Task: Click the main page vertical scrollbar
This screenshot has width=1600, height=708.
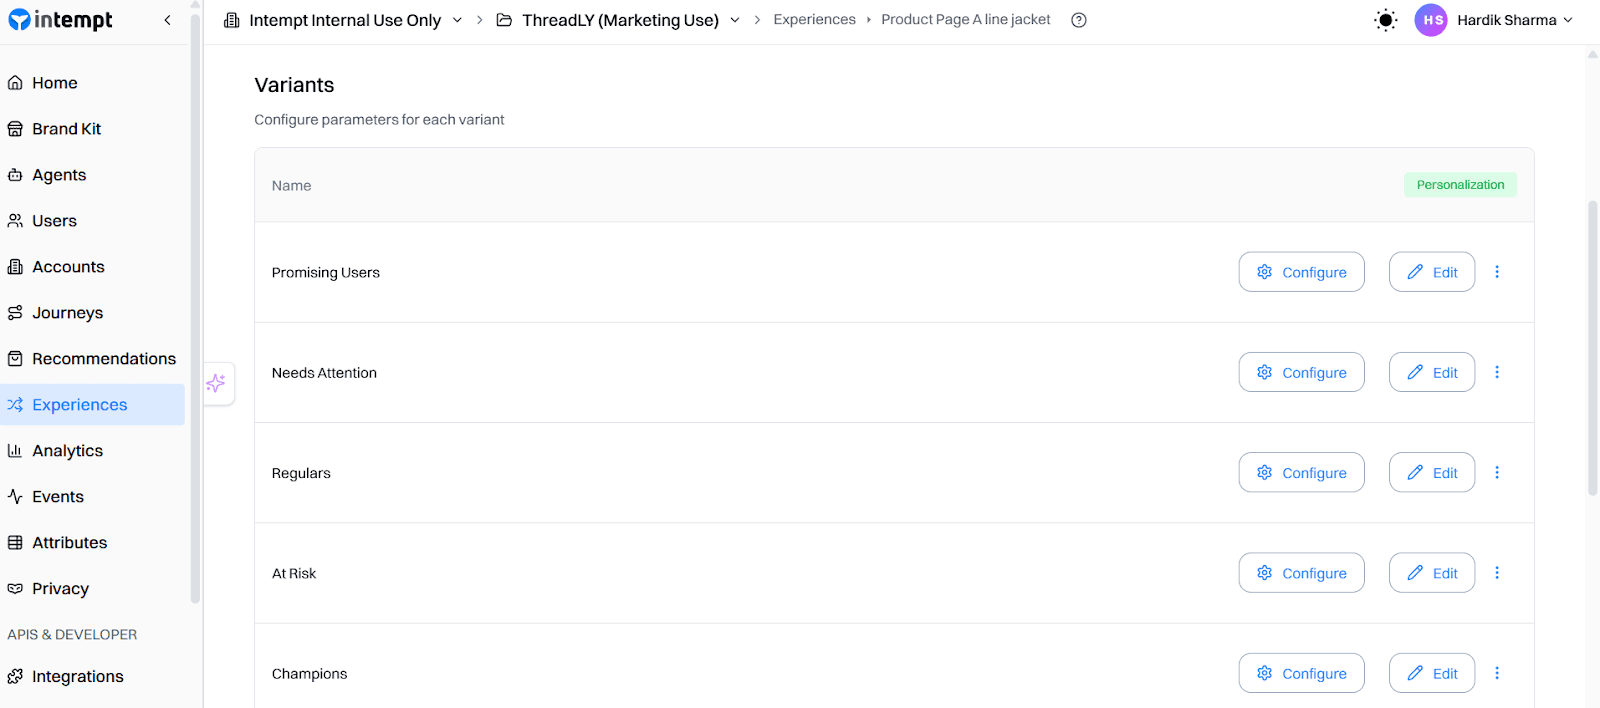Action: 1593,348
